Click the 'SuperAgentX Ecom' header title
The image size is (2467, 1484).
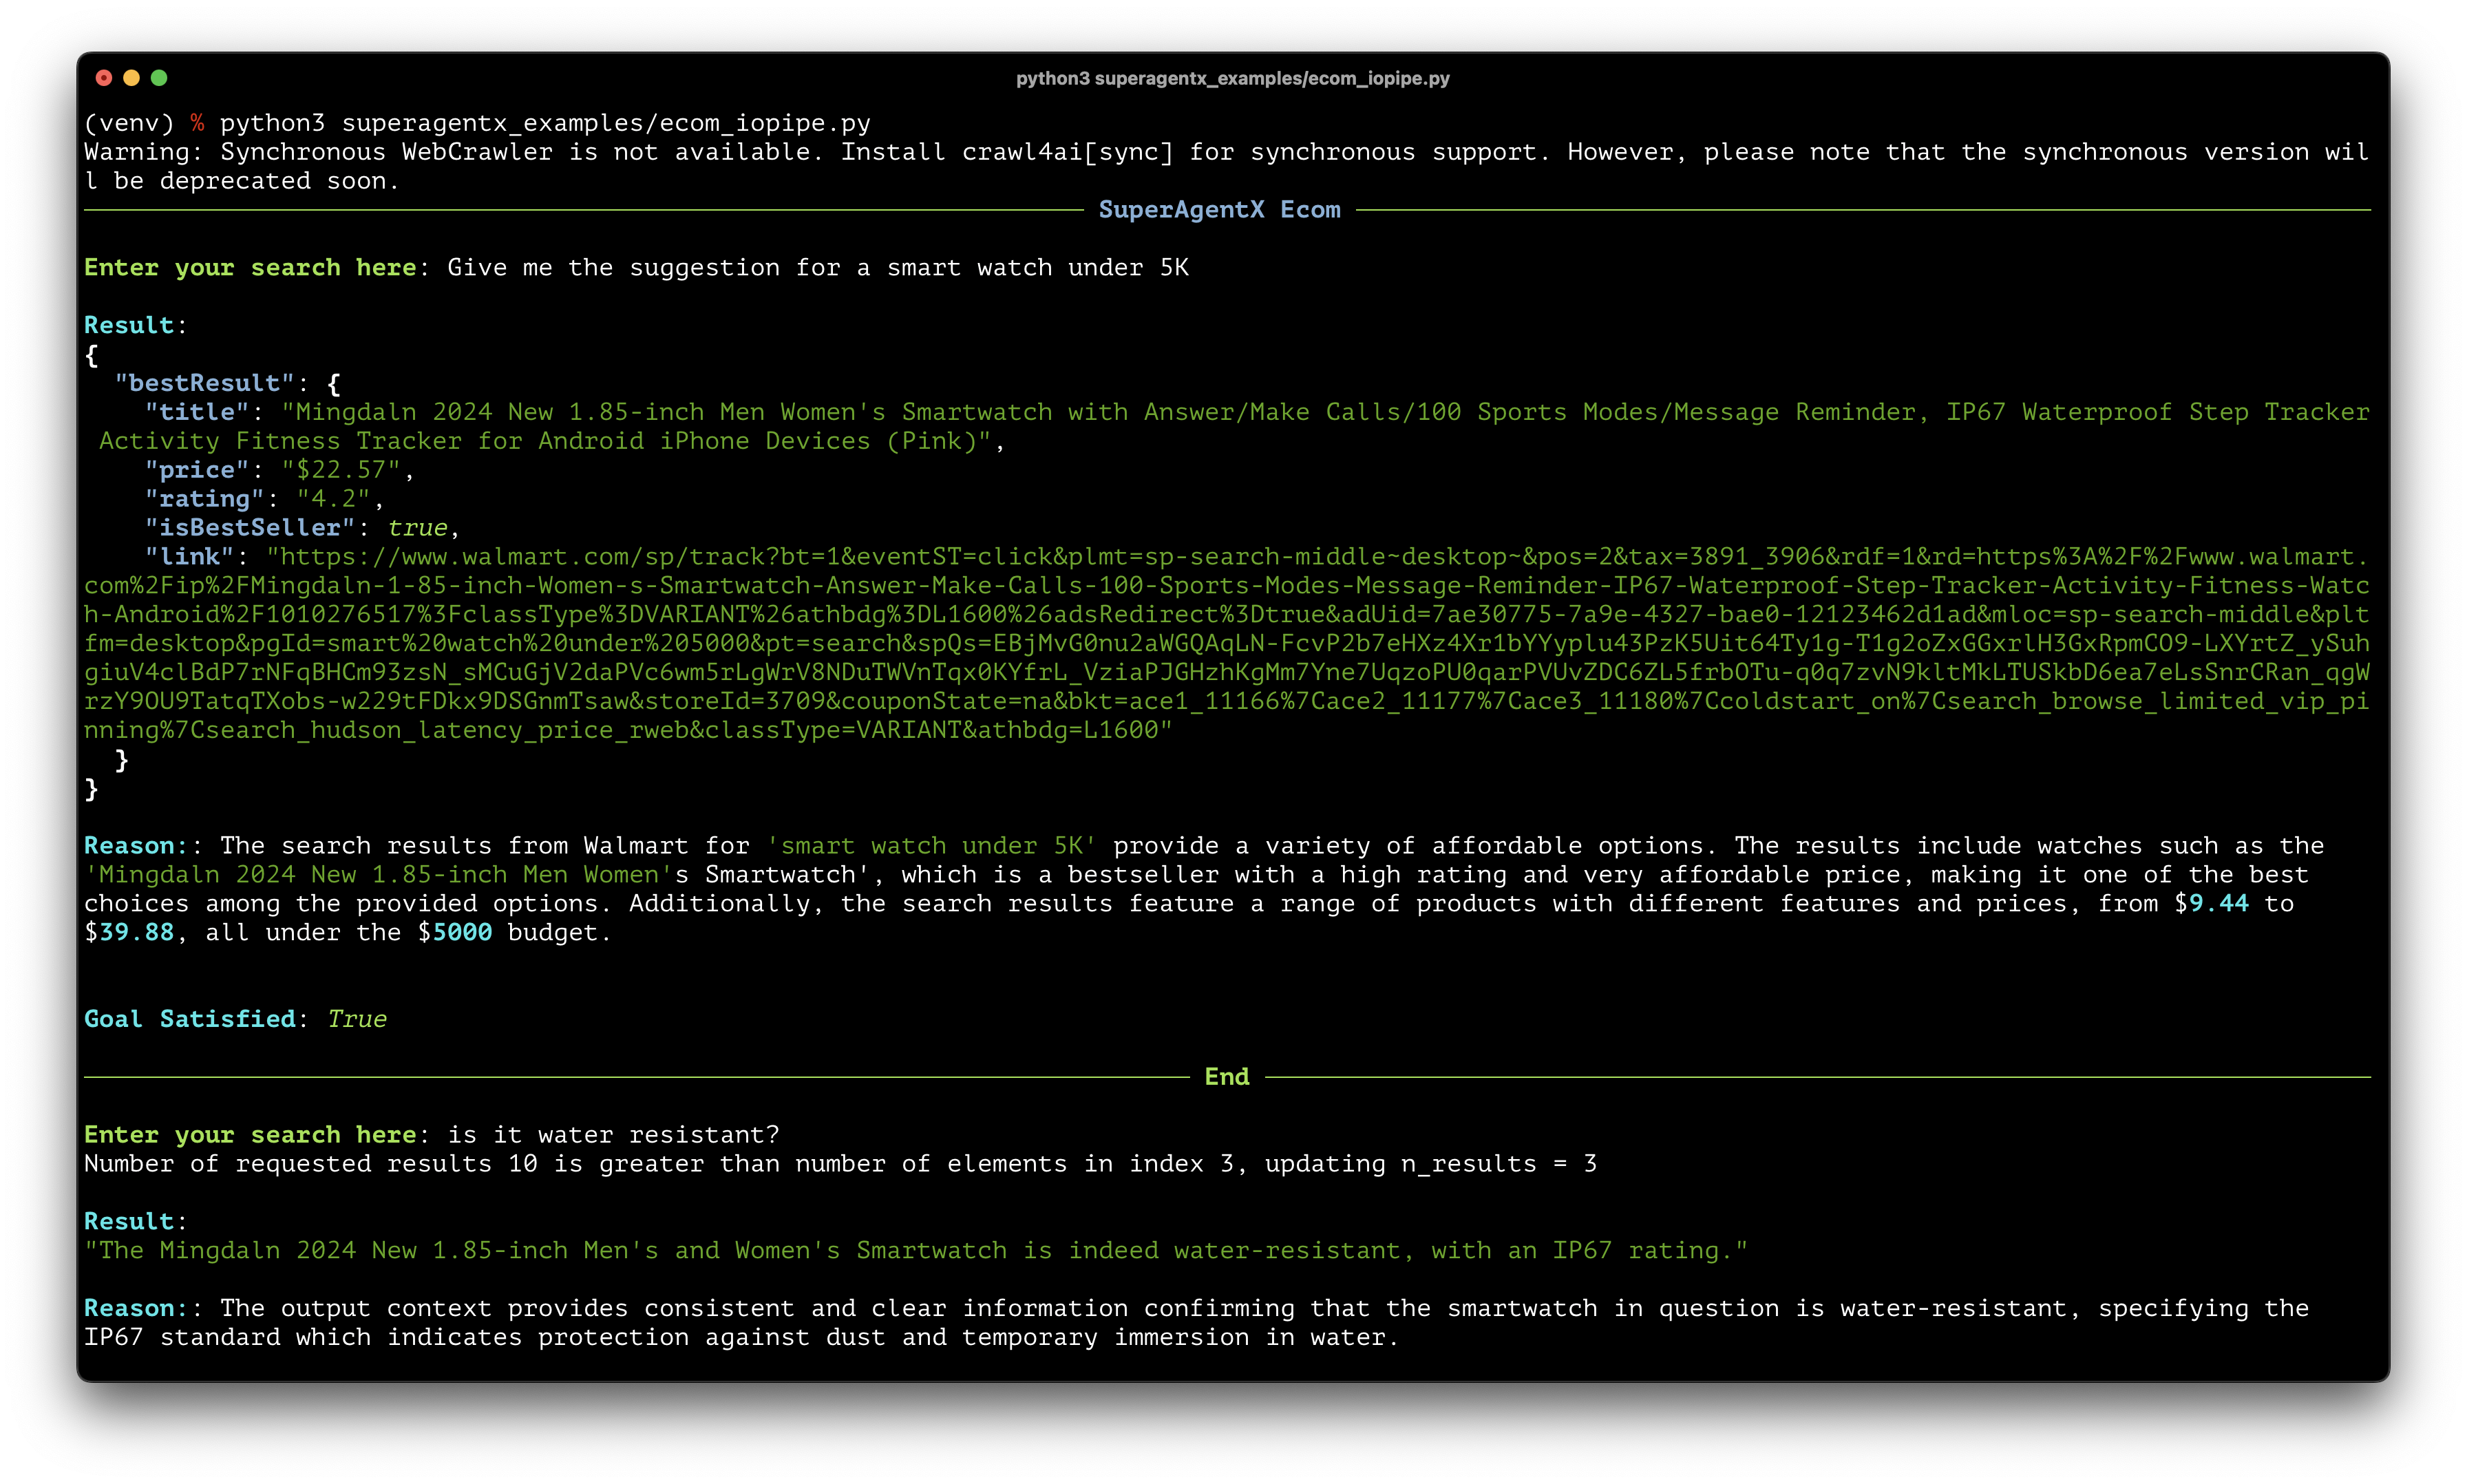pos(1219,209)
